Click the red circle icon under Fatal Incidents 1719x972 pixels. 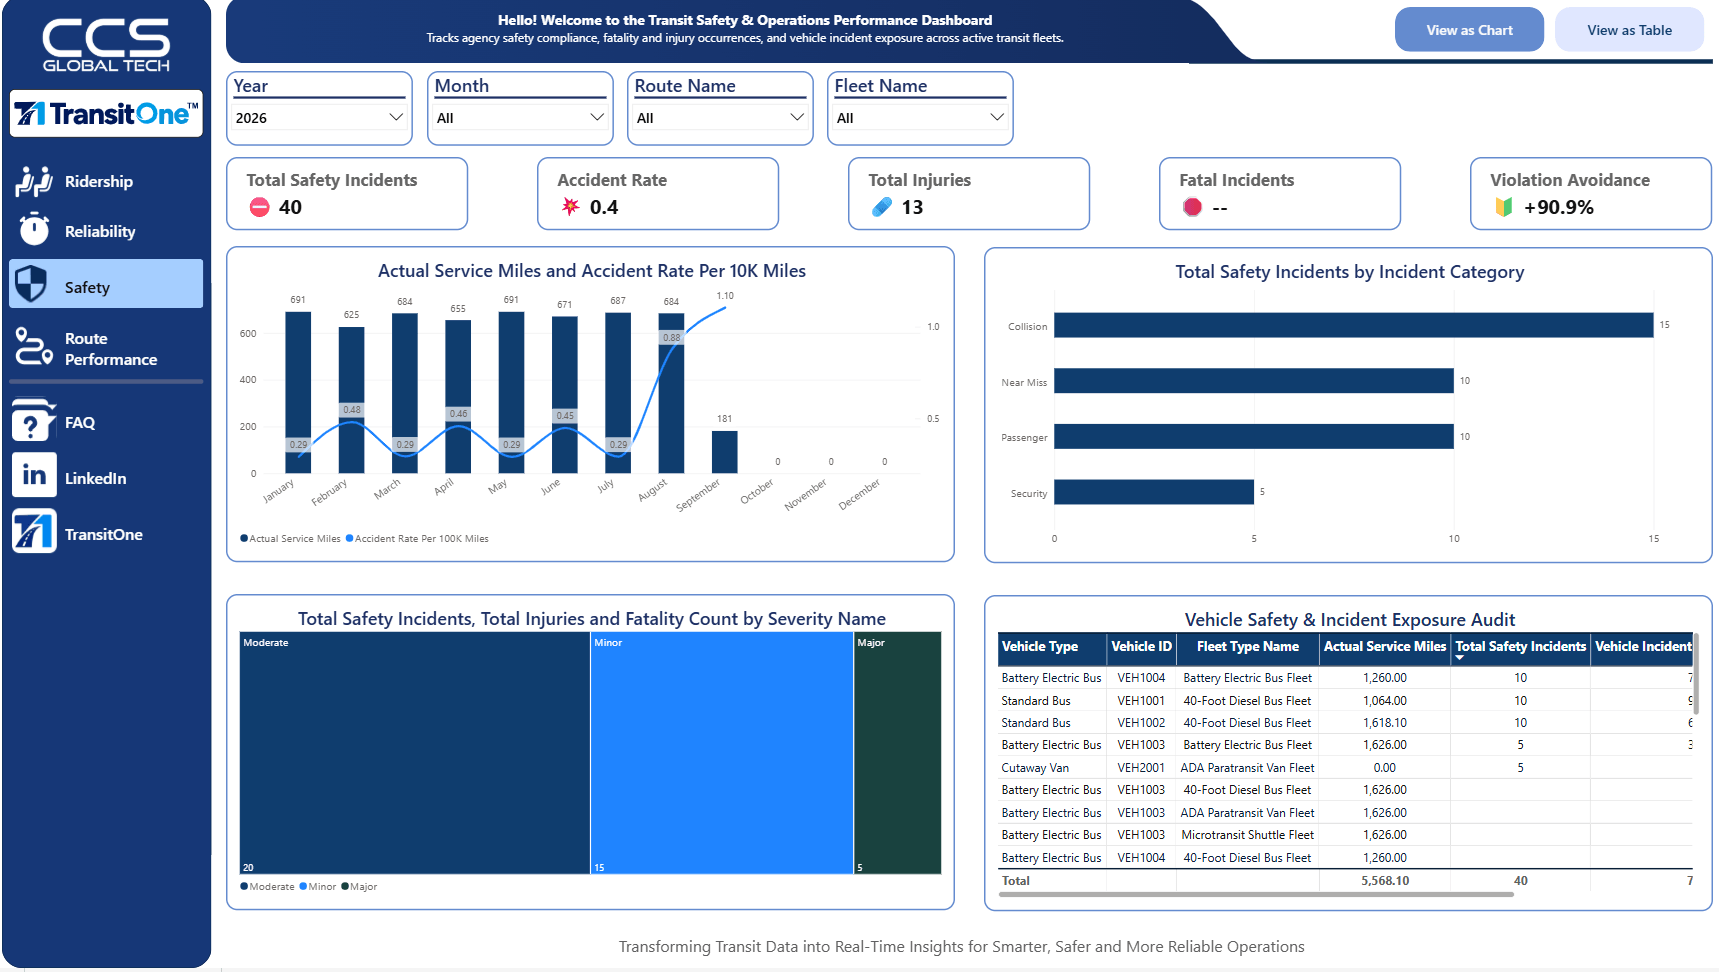pos(1192,207)
